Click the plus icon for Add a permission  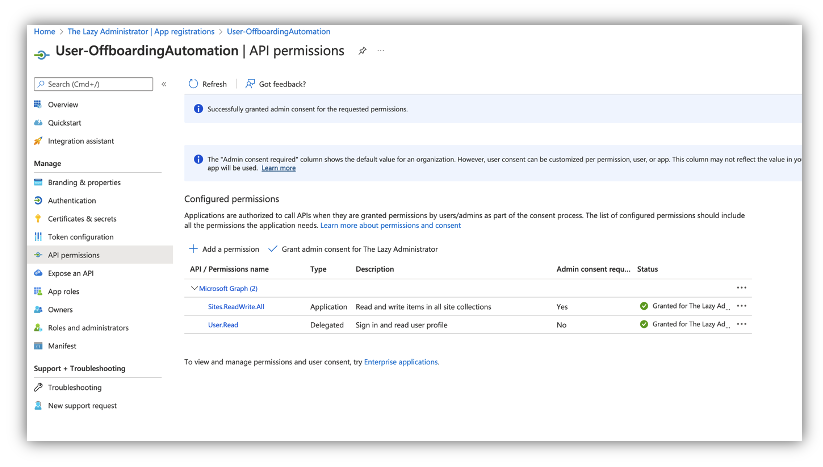[x=193, y=249]
